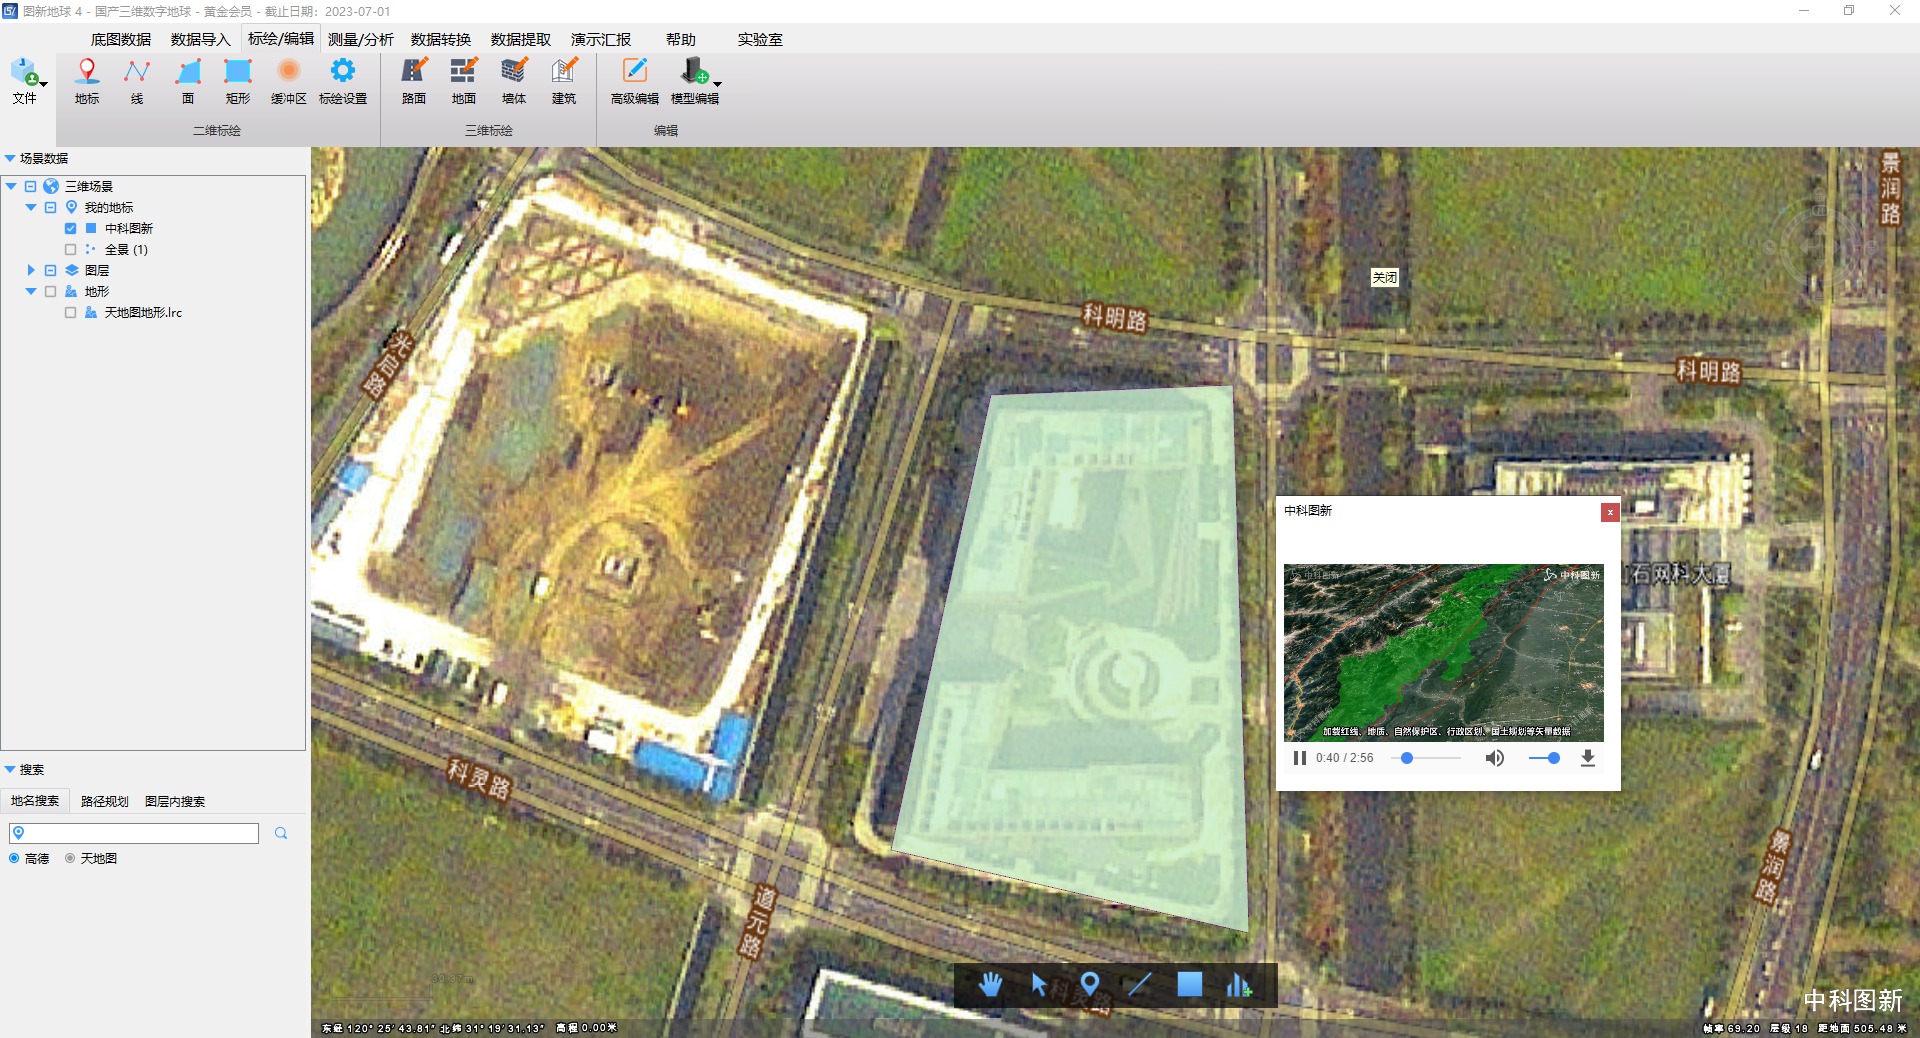Adjust the video volume slider
The image size is (1920, 1038).
click(x=1545, y=758)
